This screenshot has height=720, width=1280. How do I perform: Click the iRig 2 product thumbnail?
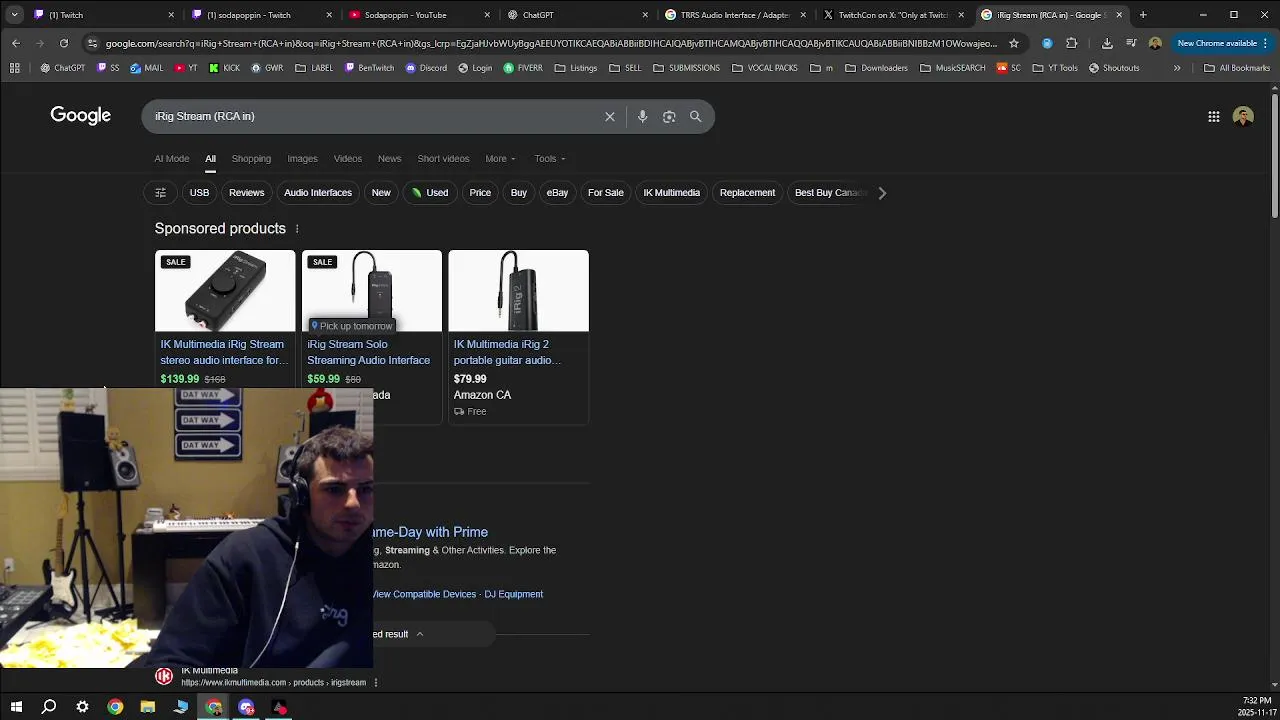pyautogui.click(x=518, y=291)
